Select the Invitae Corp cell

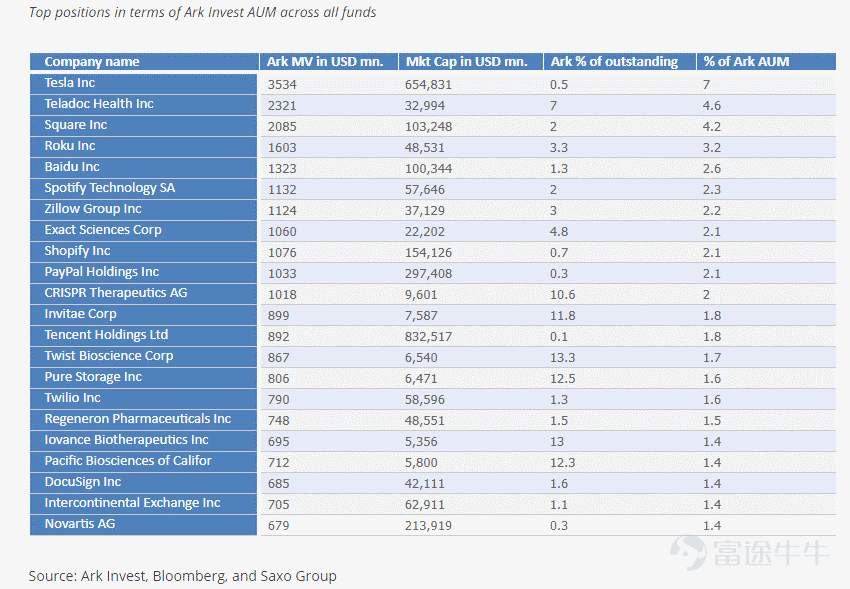143,314
